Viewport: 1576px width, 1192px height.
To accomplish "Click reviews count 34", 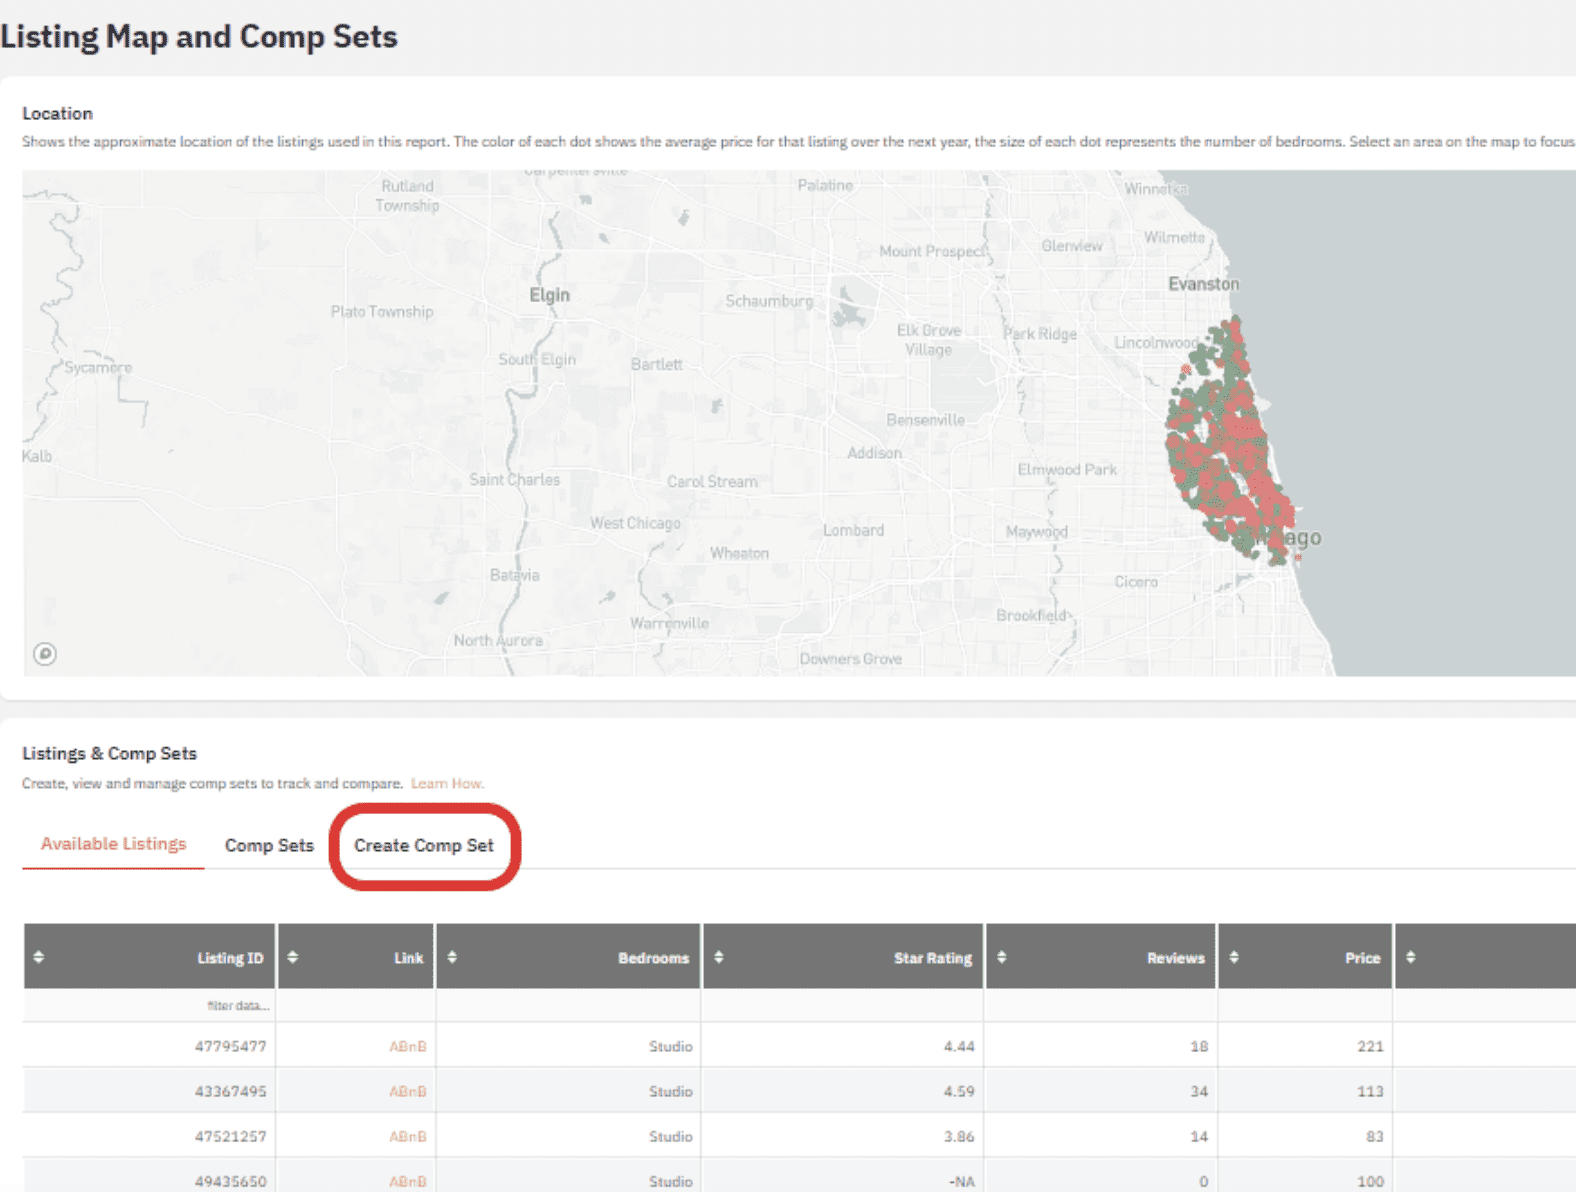I will tap(1199, 1091).
